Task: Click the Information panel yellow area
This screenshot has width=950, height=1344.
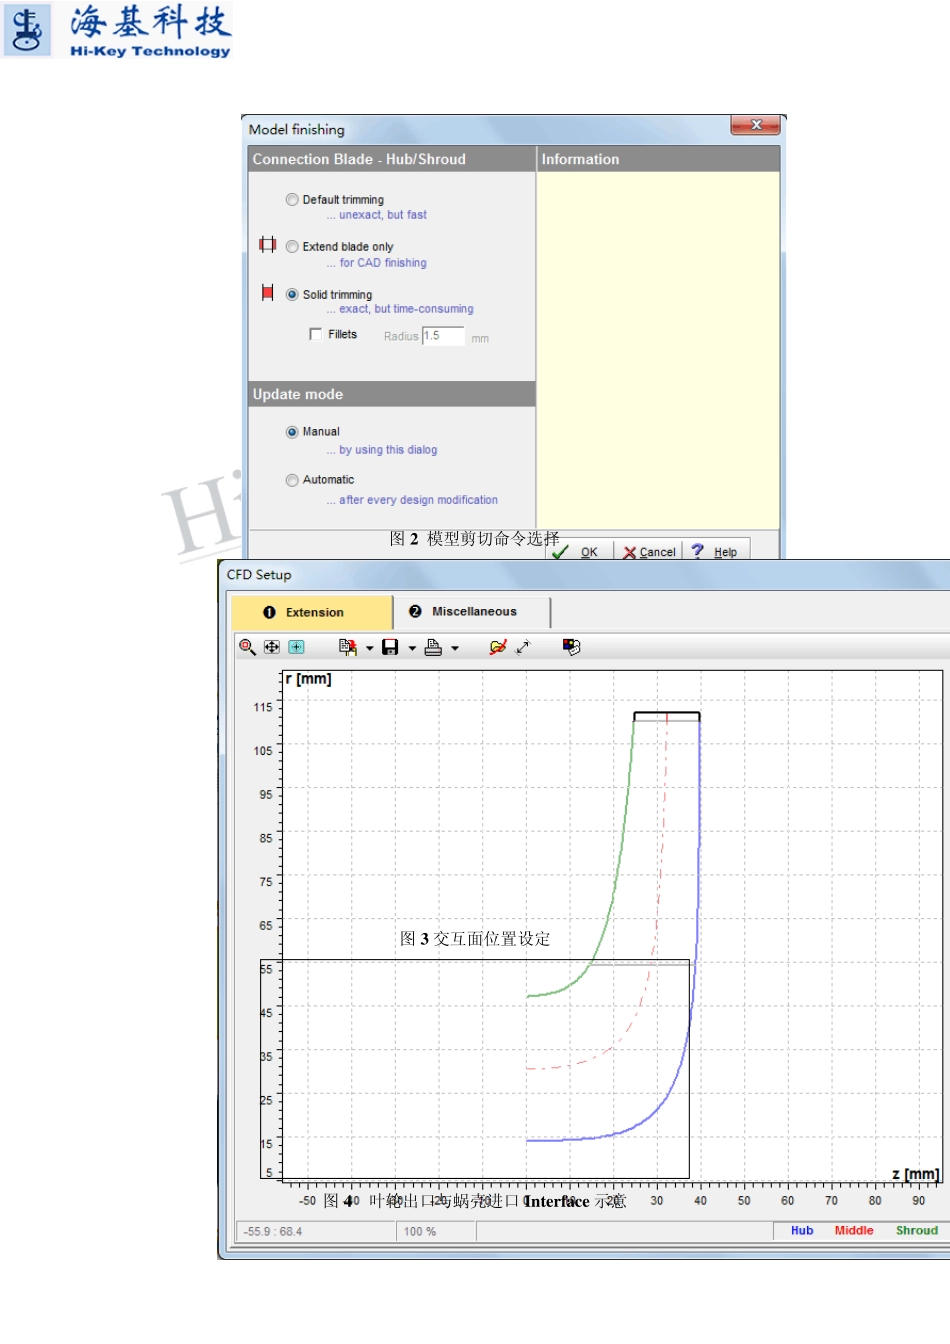Action: pyautogui.click(x=658, y=350)
